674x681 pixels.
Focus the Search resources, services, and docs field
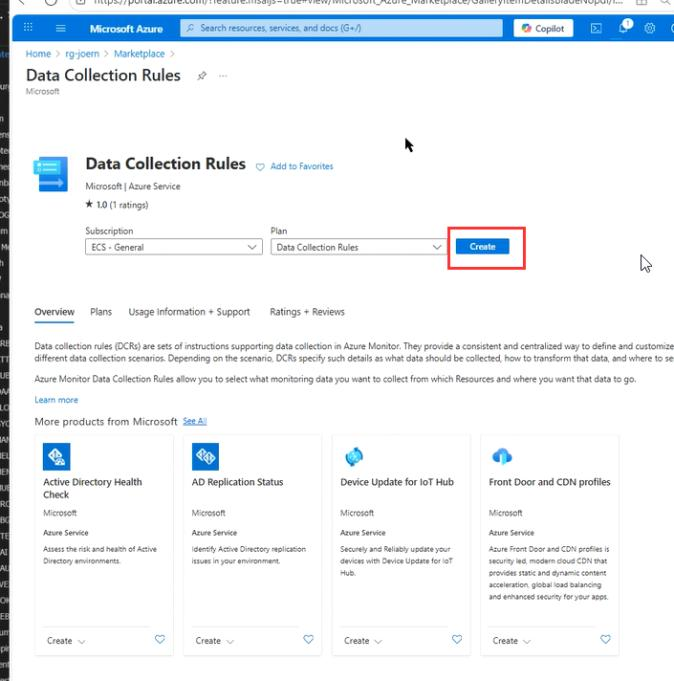coord(341,28)
